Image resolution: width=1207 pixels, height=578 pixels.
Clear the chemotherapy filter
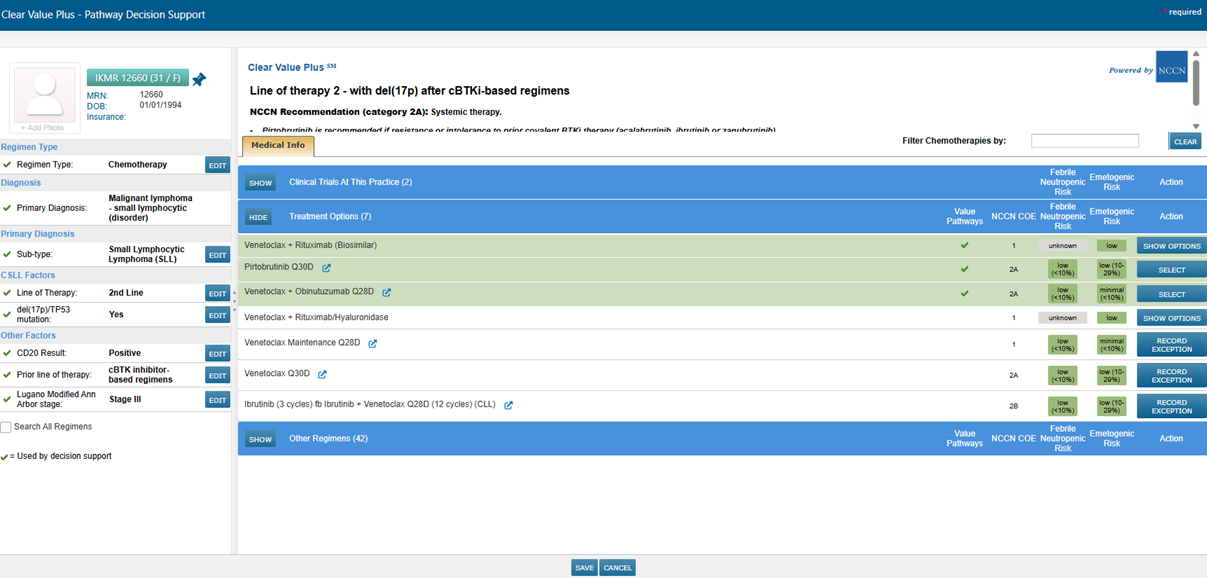[1185, 142]
